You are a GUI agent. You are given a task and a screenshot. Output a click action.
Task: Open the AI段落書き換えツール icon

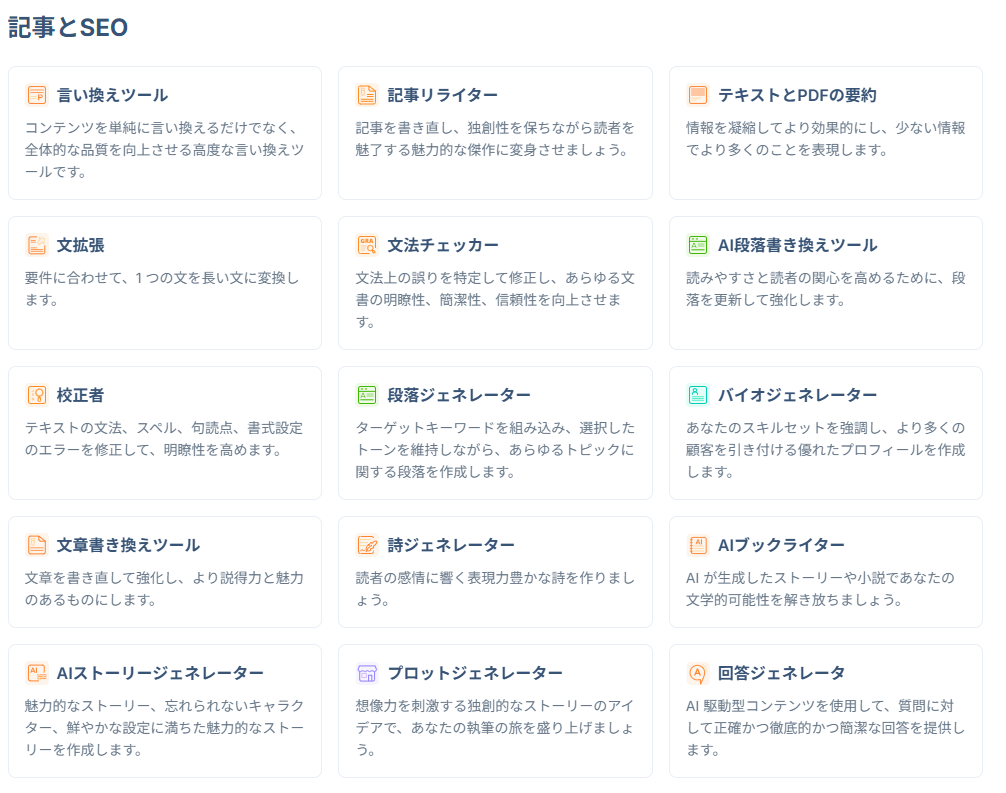[x=695, y=244]
